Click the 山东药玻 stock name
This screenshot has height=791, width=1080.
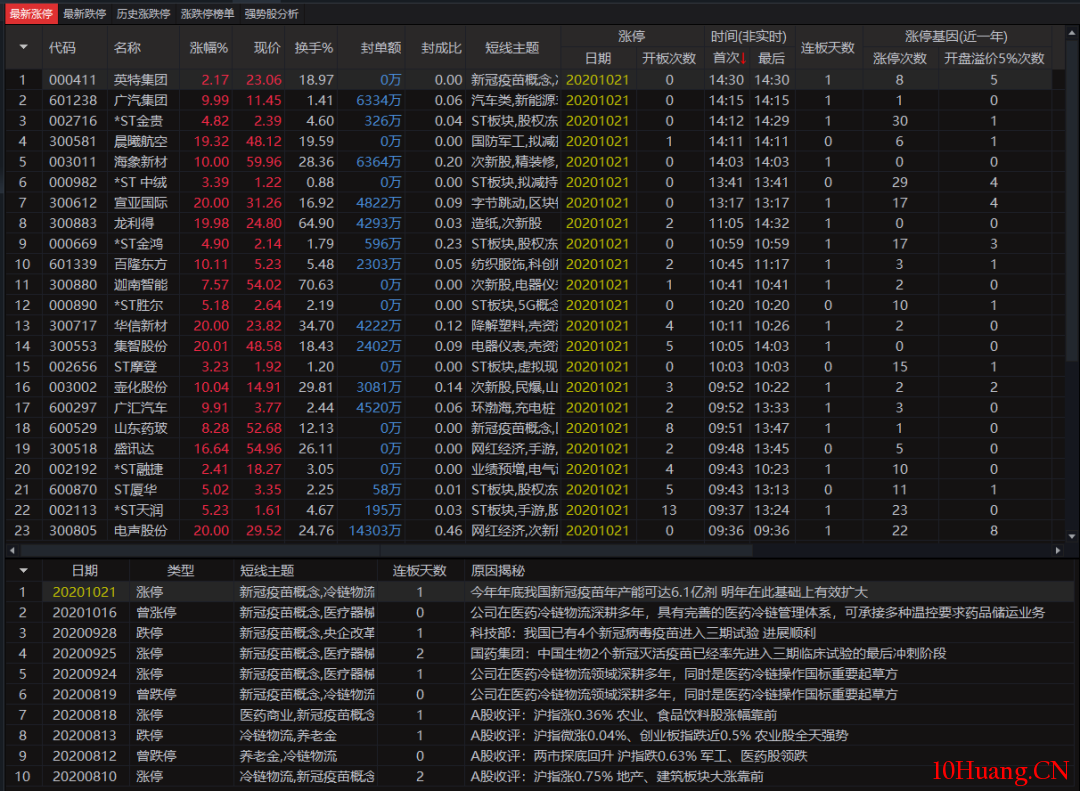pyautogui.click(x=140, y=428)
